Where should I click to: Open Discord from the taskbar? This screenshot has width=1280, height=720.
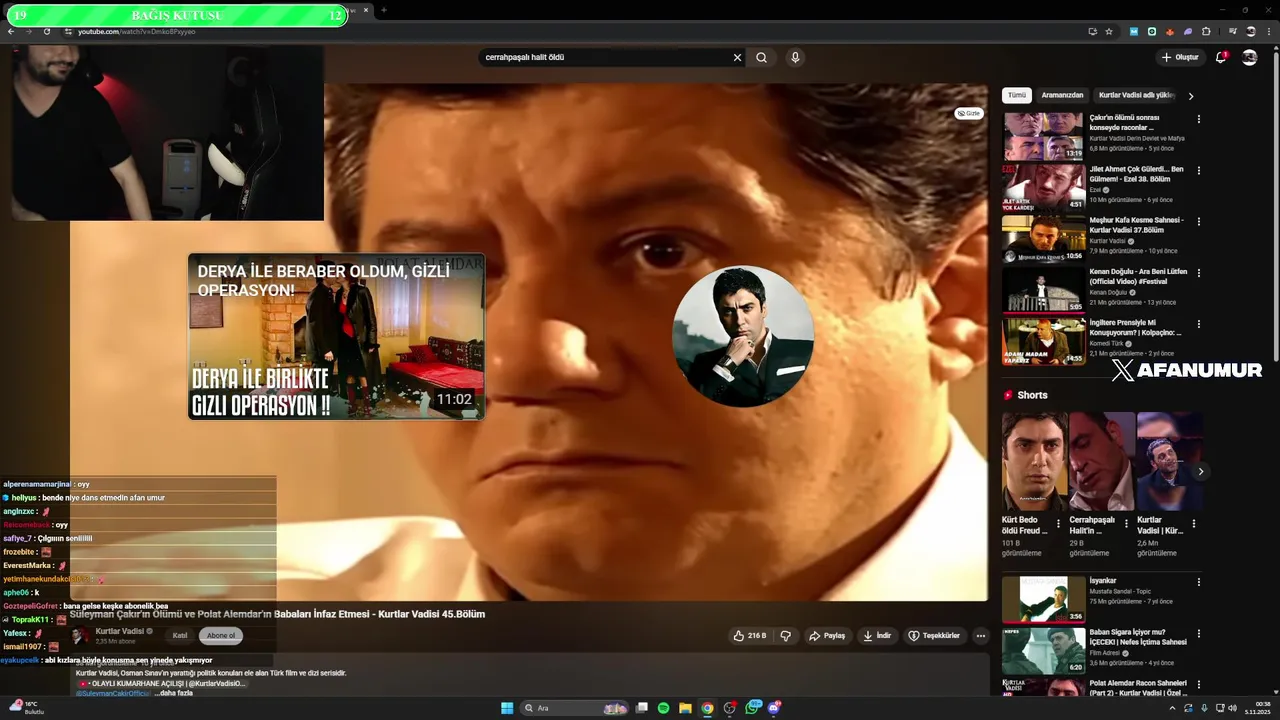pyautogui.click(x=774, y=708)
